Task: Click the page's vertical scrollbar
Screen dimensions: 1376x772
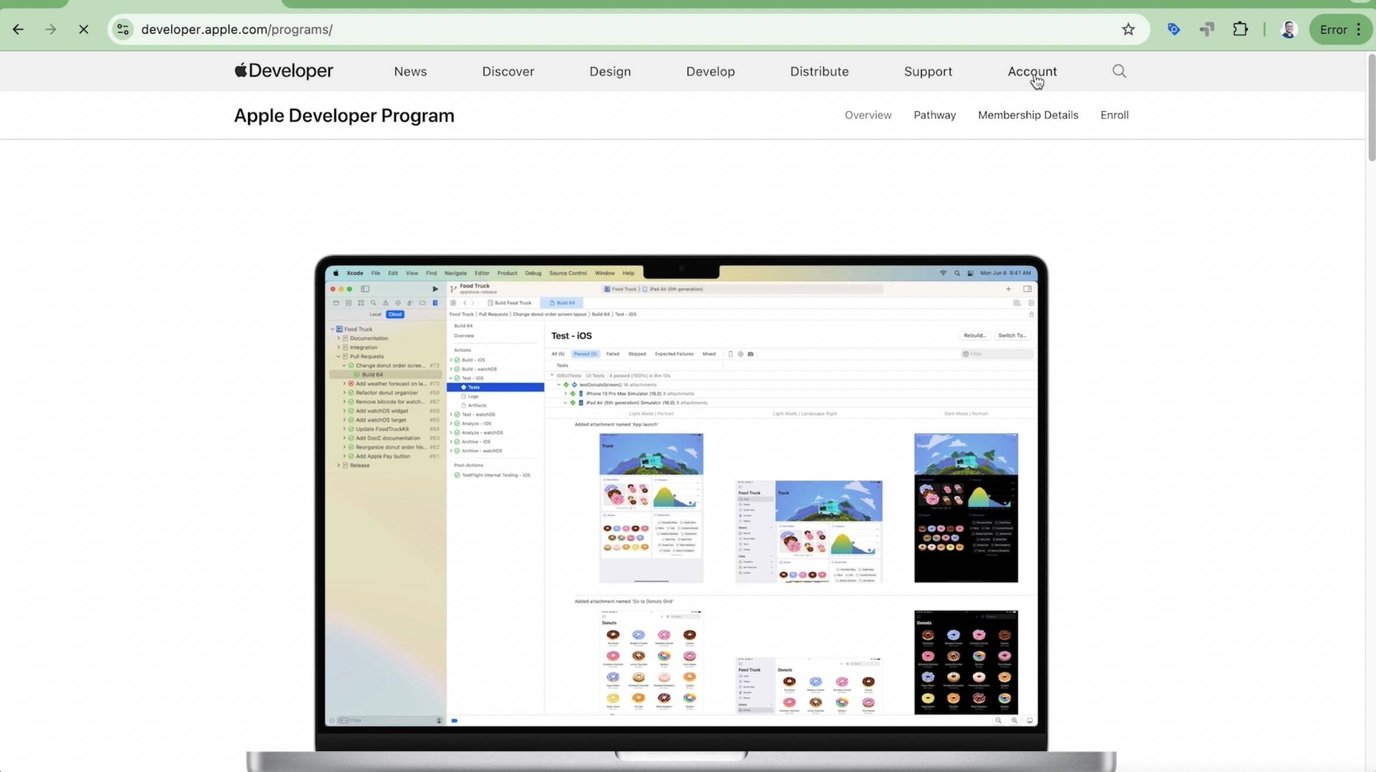Action: point(1370,110)
